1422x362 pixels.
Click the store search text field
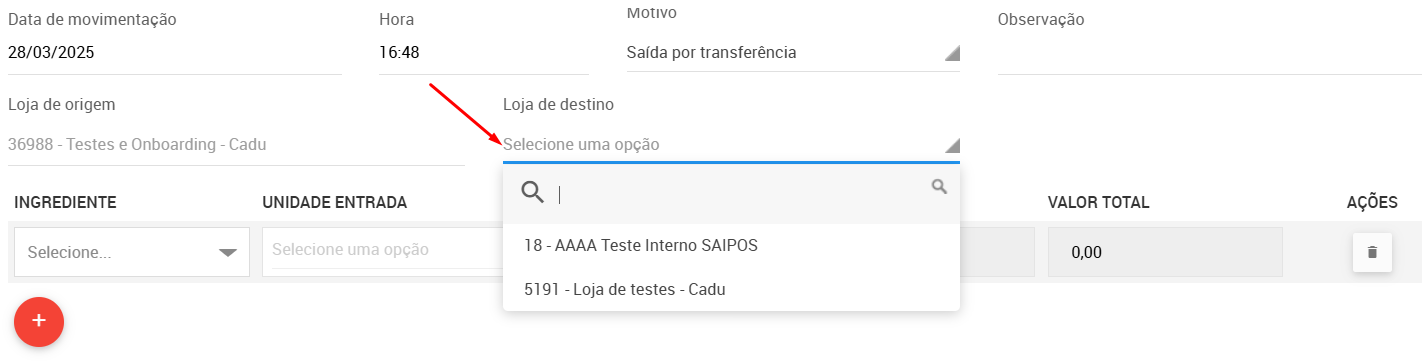pyautogui.click(x=740, y=194)
